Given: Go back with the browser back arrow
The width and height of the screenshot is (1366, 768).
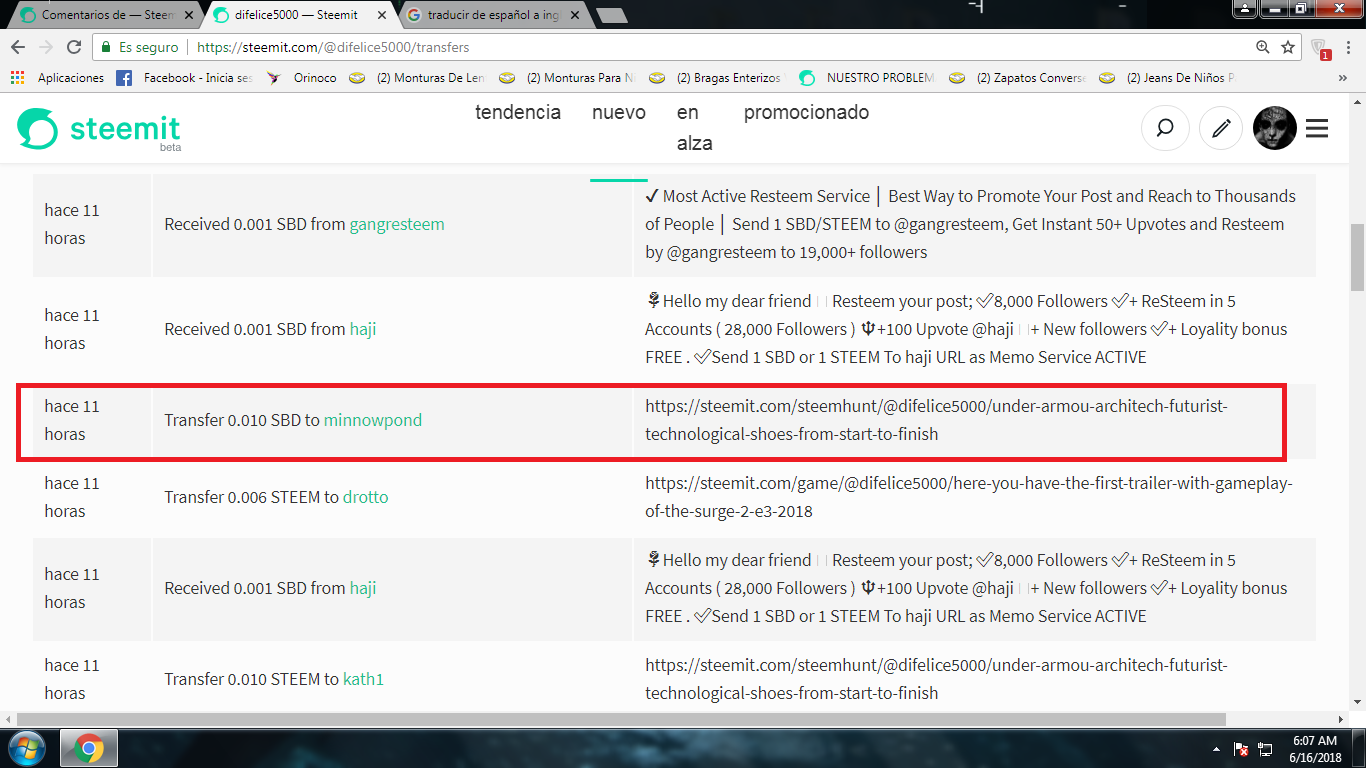Looking at the screenshot, I should (18, 47).
